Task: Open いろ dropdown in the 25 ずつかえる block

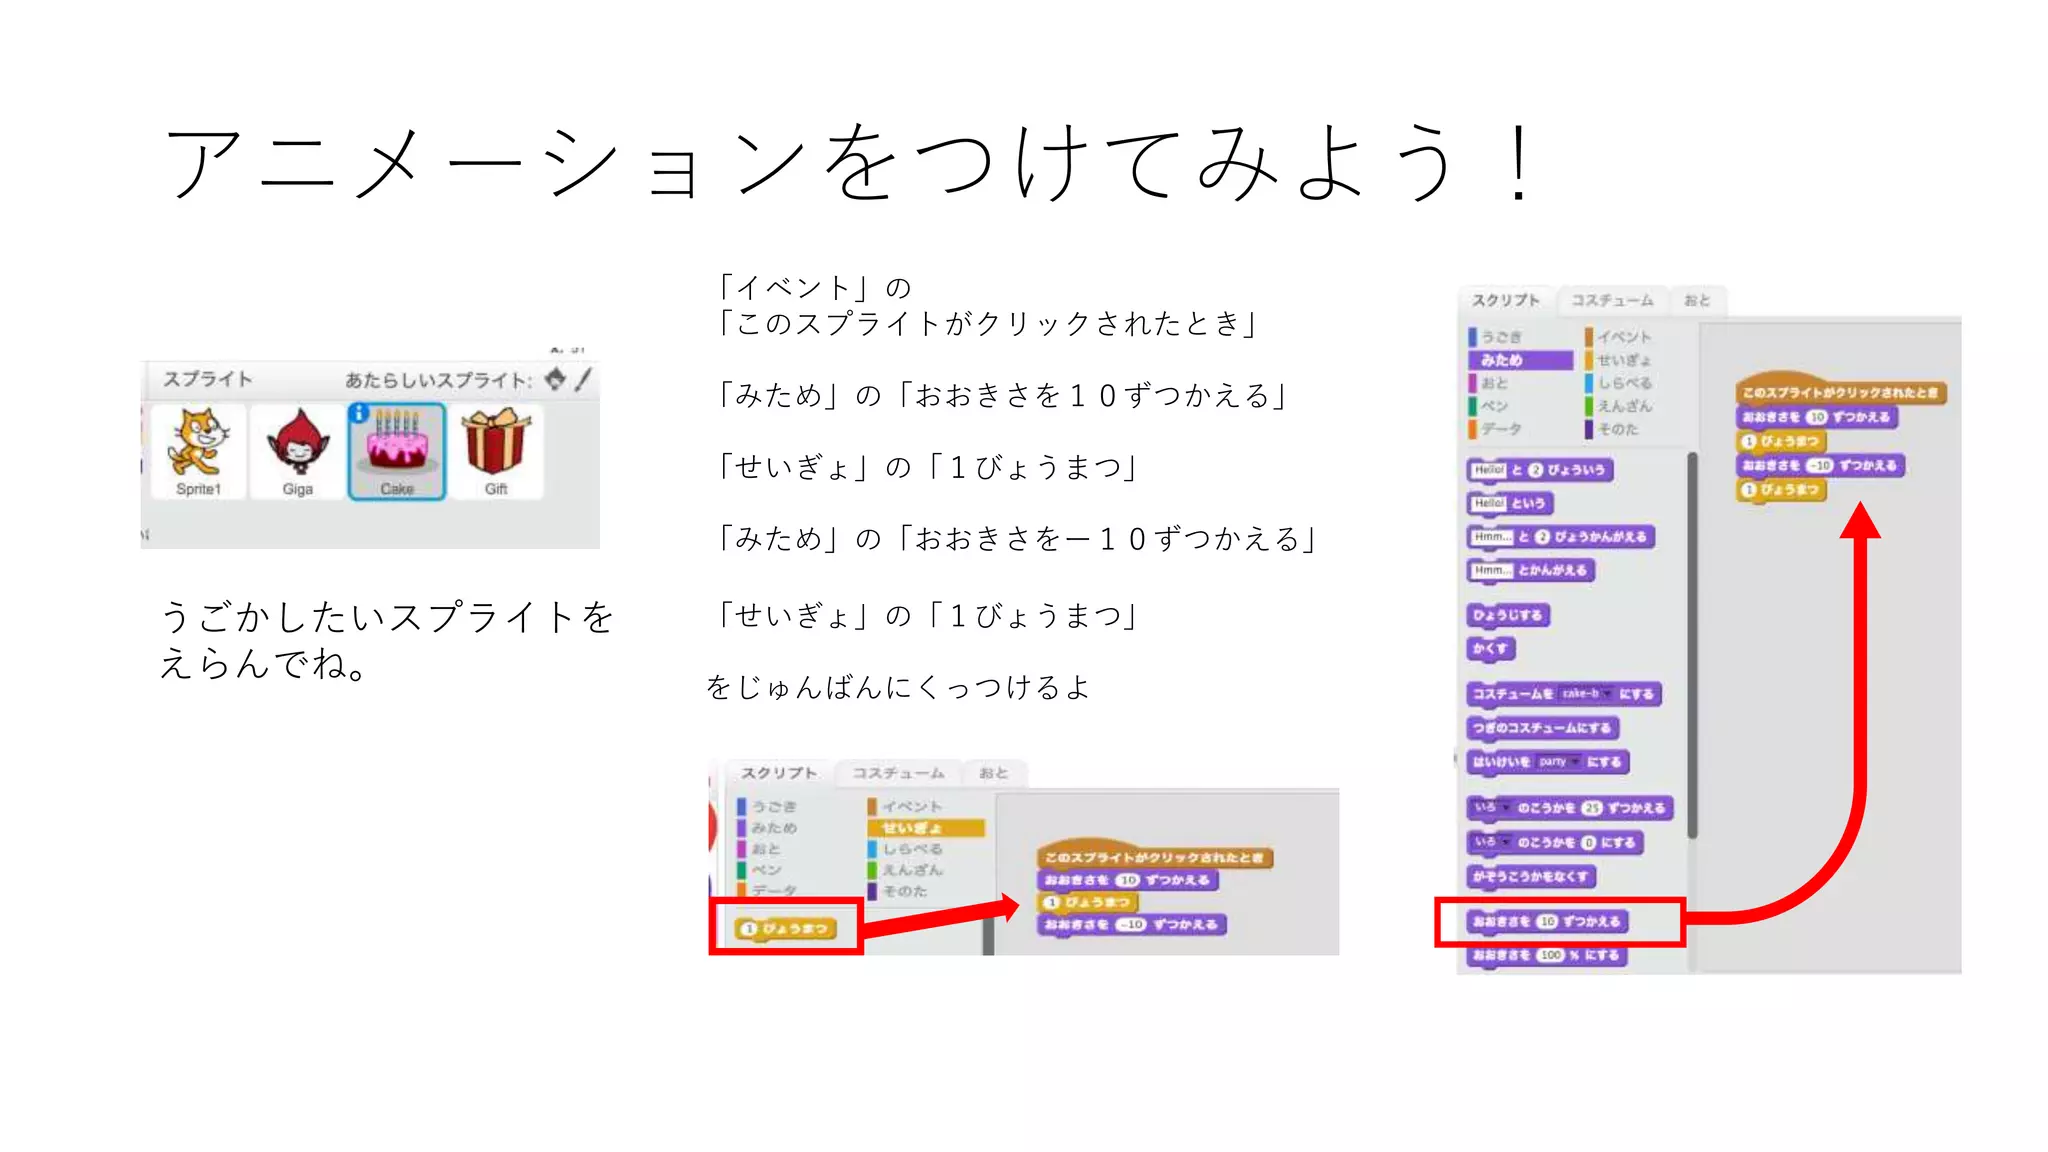Action: pyautogui.click(x=1491, y=808)
